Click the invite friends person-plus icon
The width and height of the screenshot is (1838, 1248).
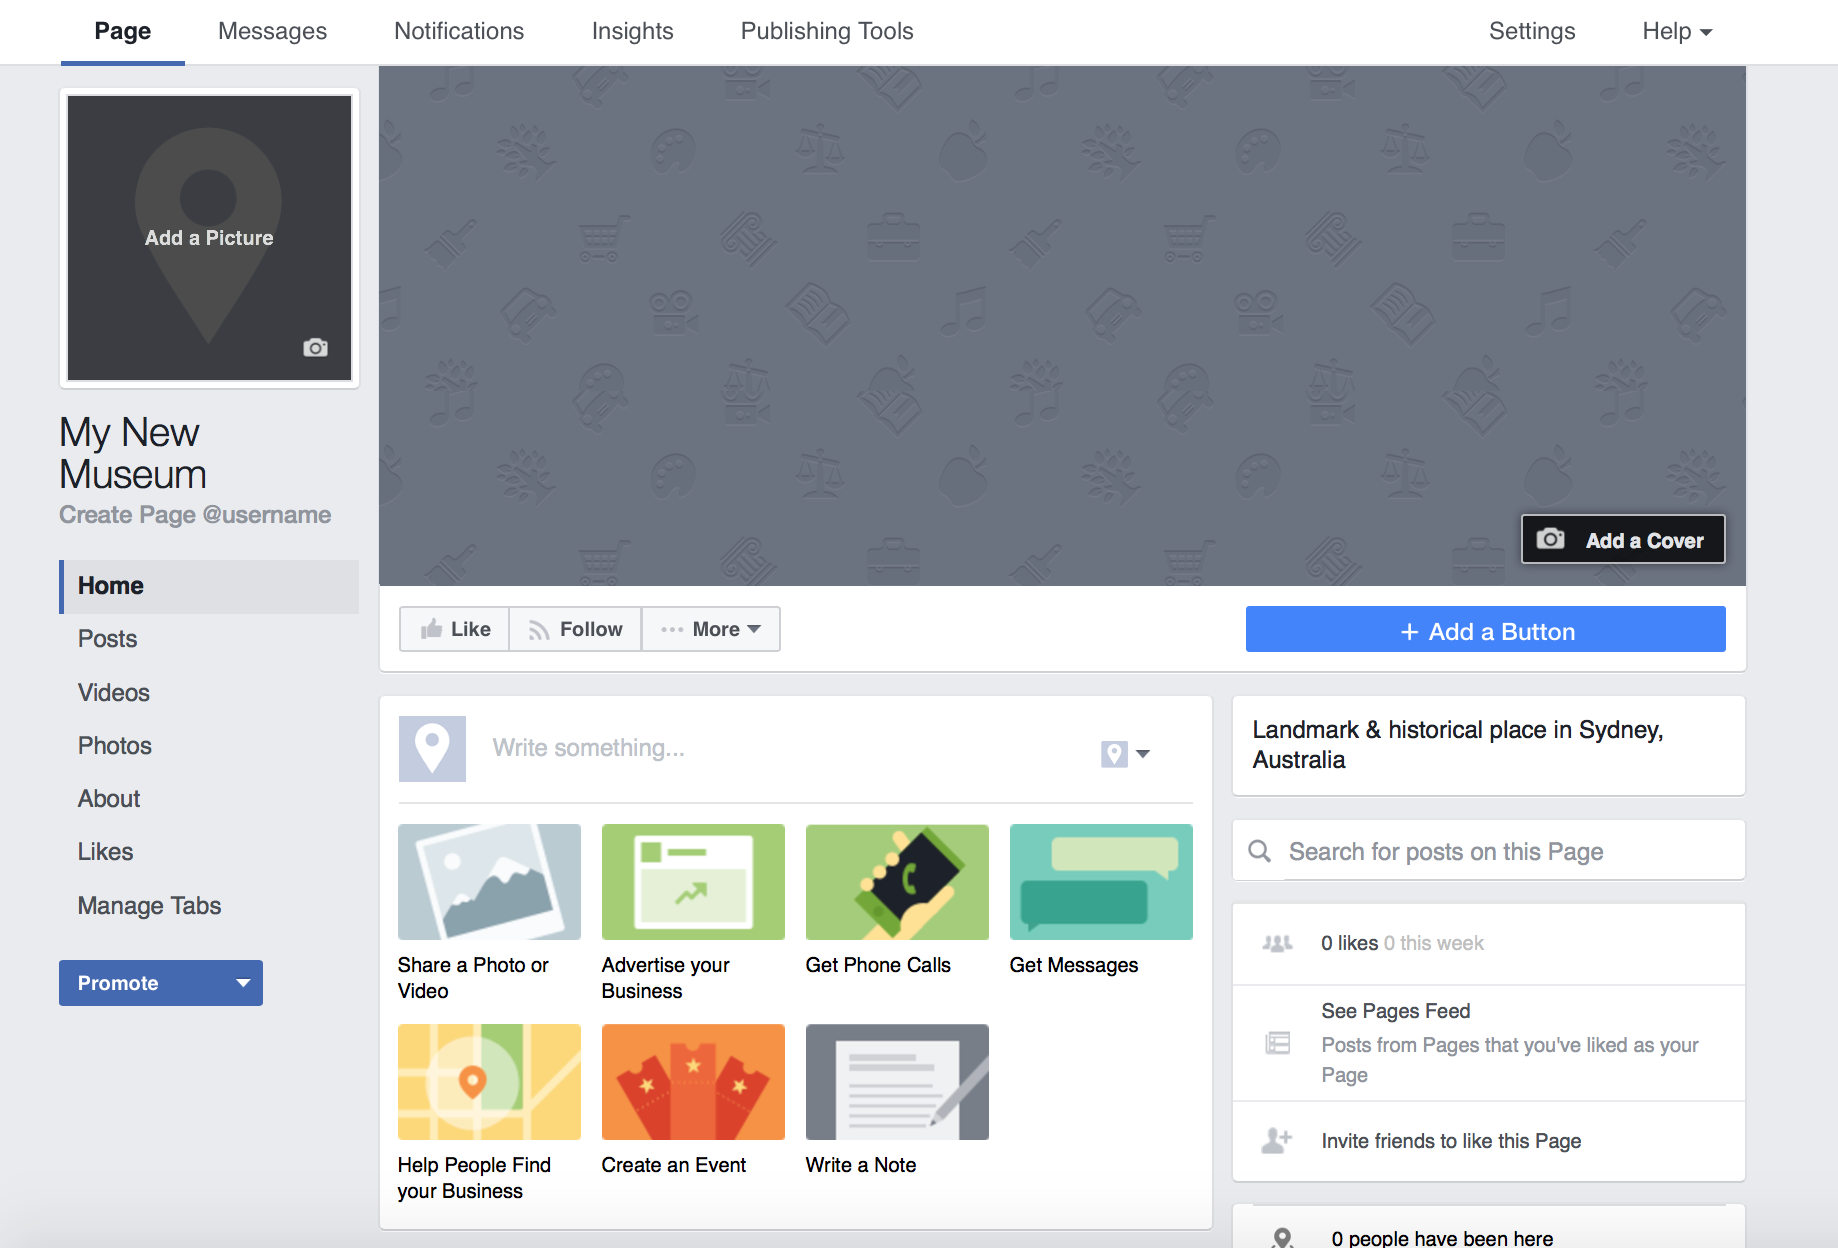1277,1140
